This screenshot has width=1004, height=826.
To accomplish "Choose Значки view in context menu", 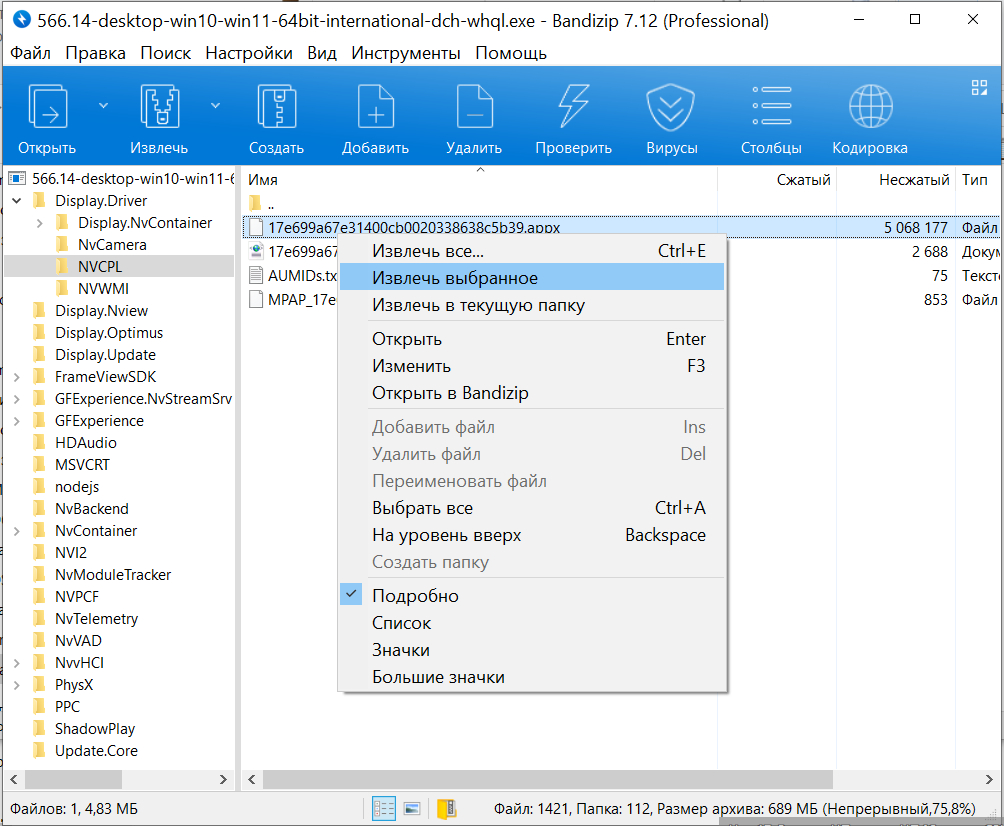I will click(x=531, y=650).
